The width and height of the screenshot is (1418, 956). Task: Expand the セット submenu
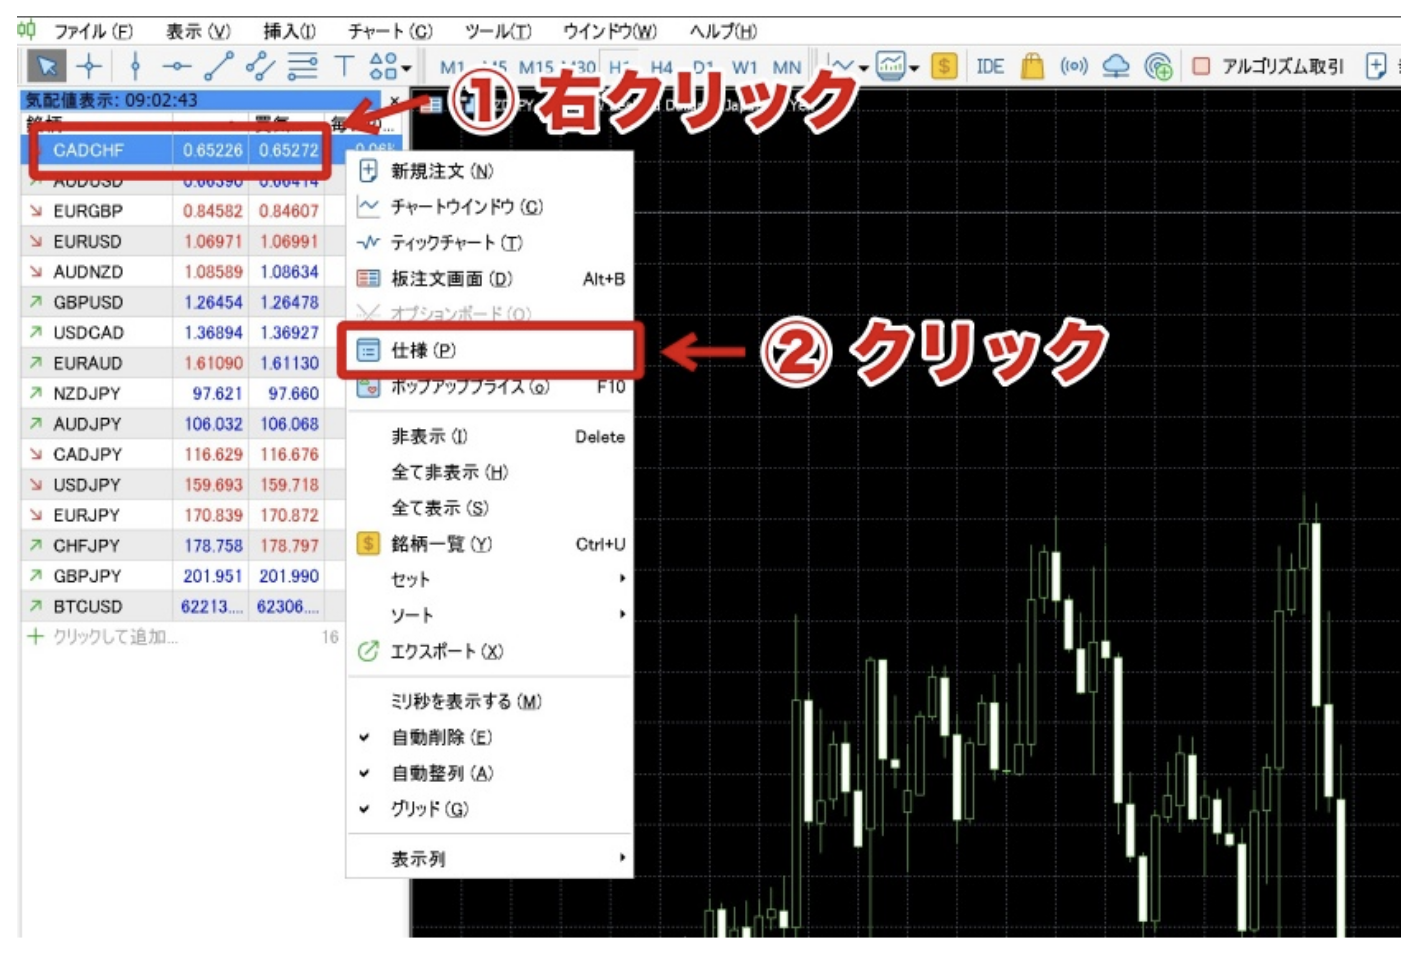point(490,579)
